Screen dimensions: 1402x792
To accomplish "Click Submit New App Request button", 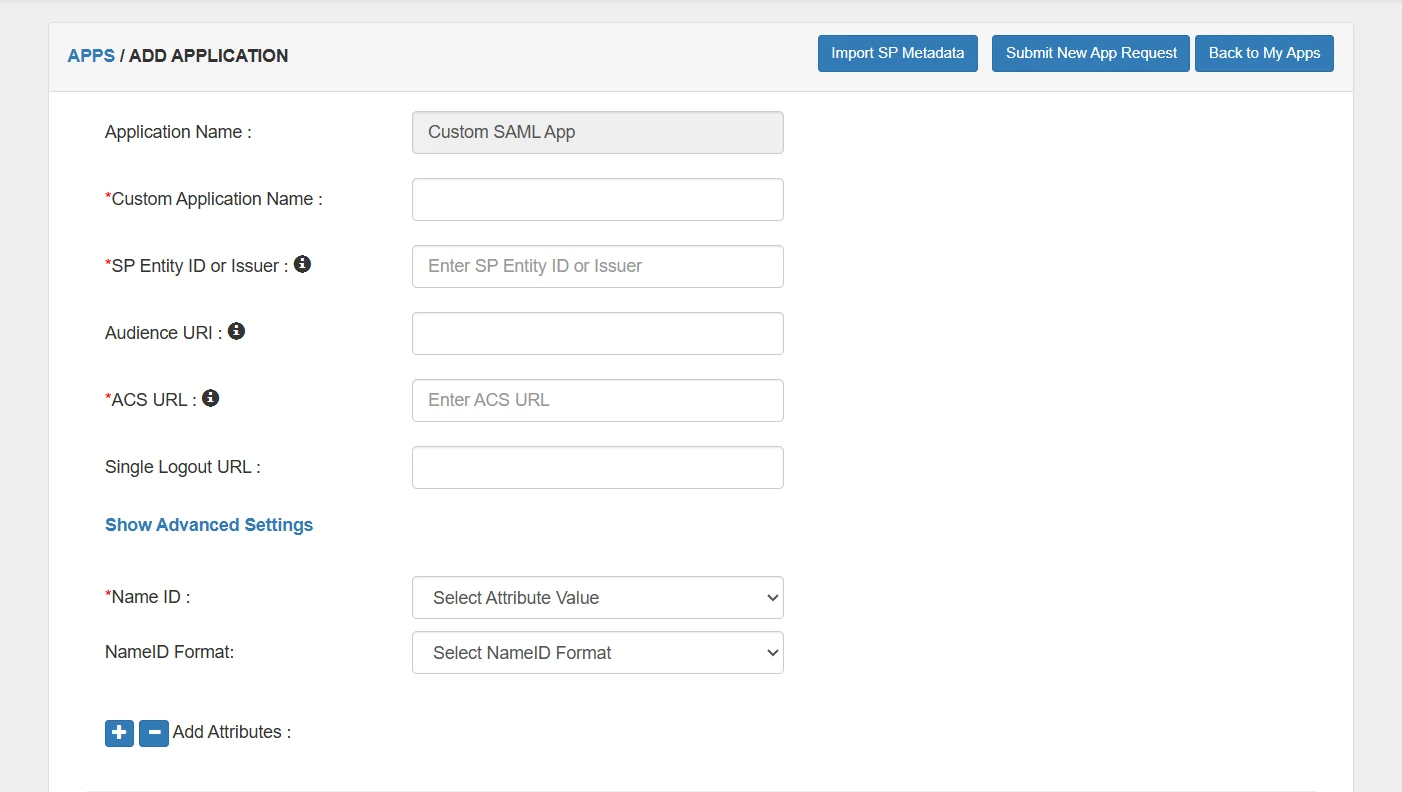I will pyautogui.click(x=1091, y=53).
